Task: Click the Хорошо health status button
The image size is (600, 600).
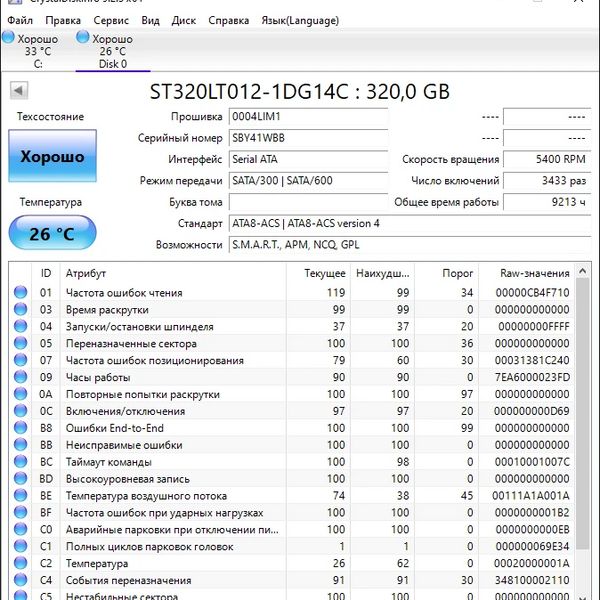Action: pos(52,156)
